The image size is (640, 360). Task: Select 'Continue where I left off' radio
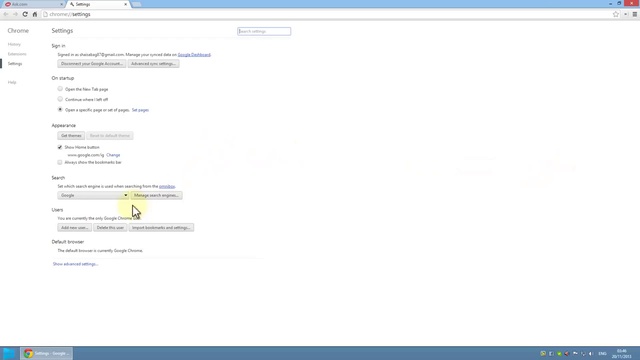click(60, 99)
